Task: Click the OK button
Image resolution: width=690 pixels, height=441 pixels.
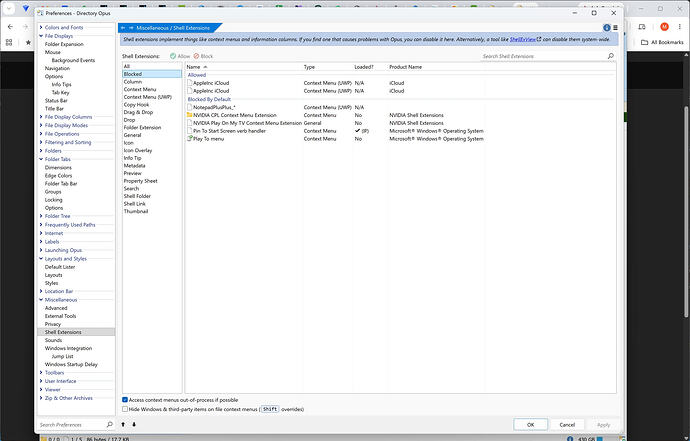Action: [530, 425]
